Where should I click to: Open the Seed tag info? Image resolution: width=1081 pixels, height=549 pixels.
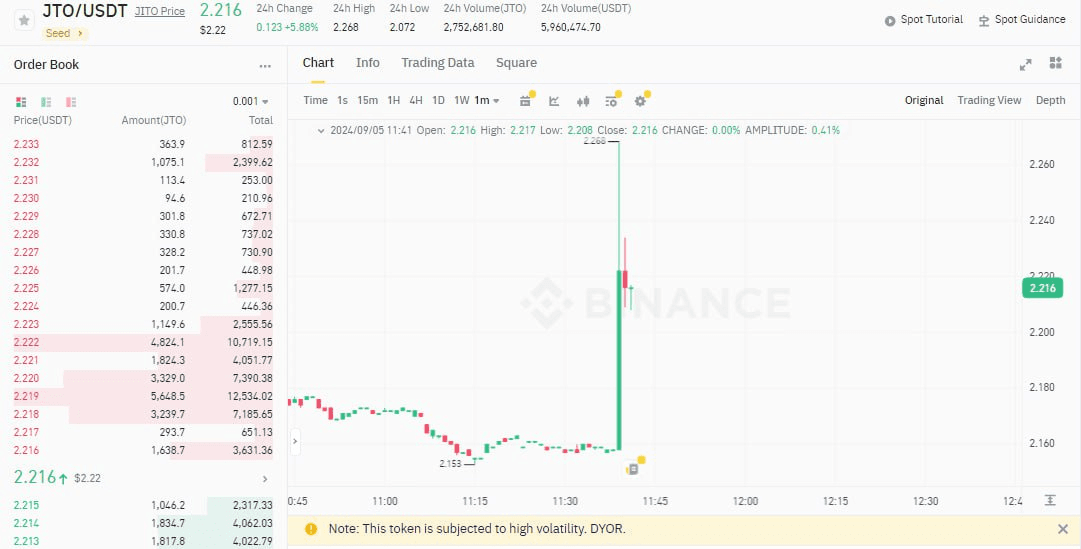coord(65,33)
